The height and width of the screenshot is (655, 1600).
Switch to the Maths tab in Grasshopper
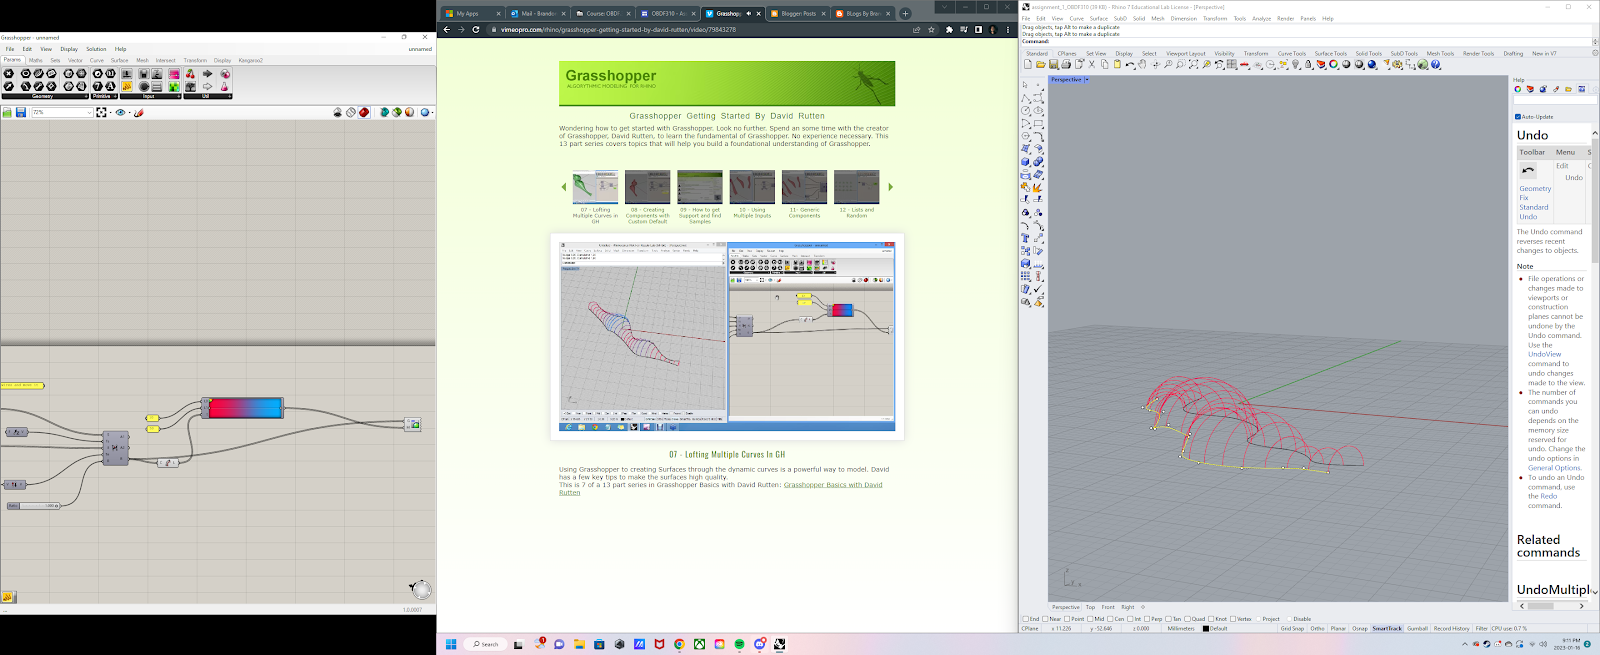36,60
